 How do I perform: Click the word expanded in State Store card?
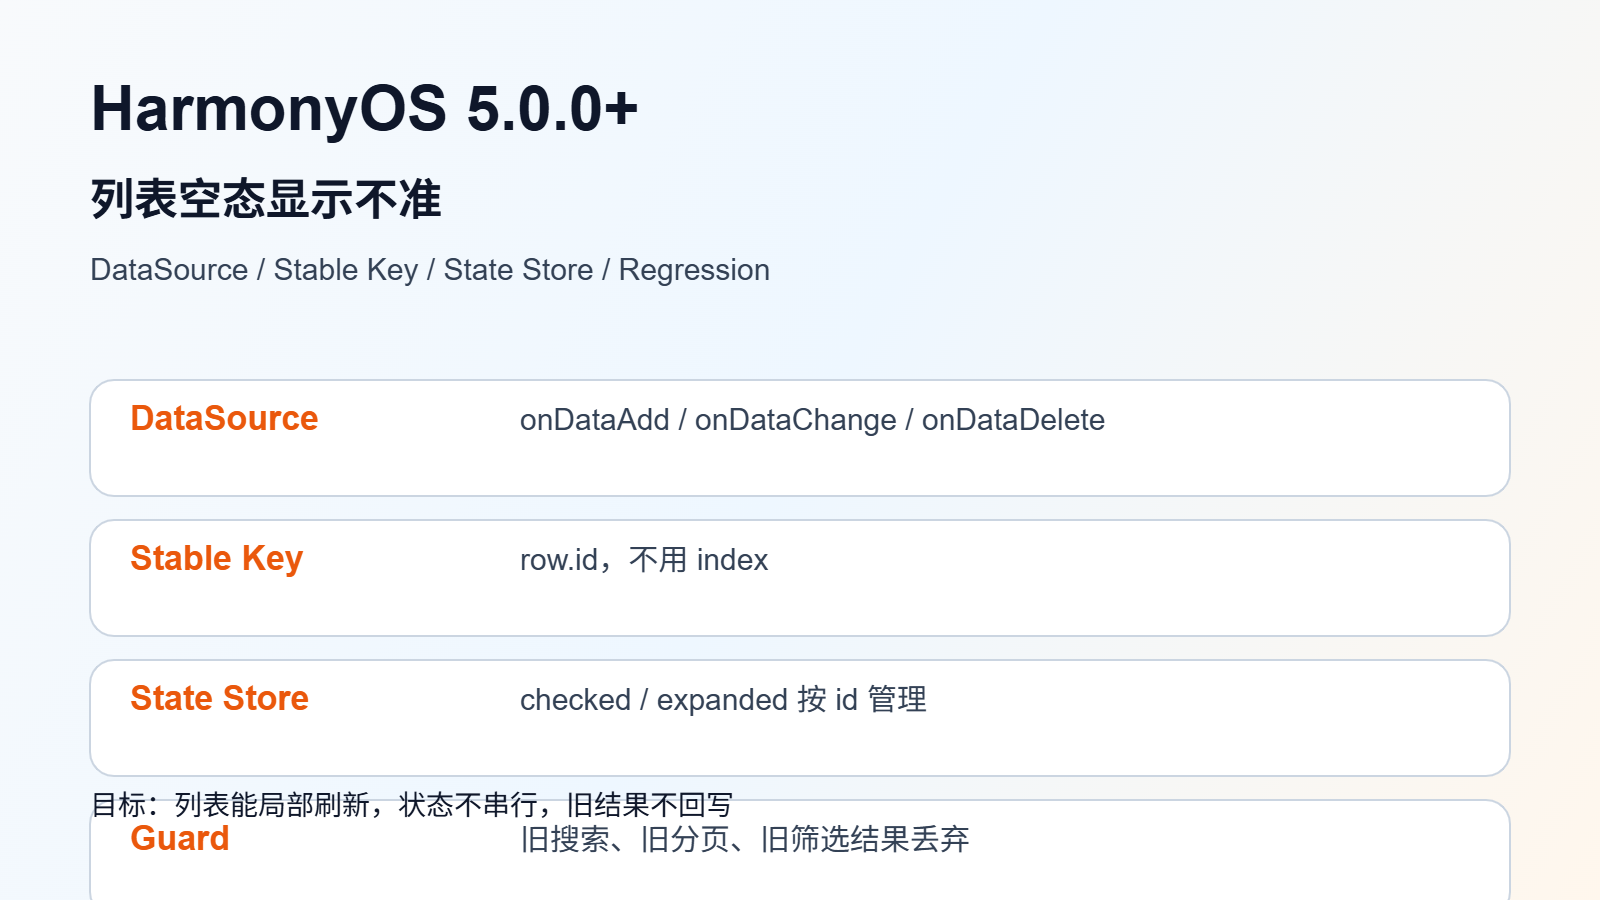(x=722, y=701)
